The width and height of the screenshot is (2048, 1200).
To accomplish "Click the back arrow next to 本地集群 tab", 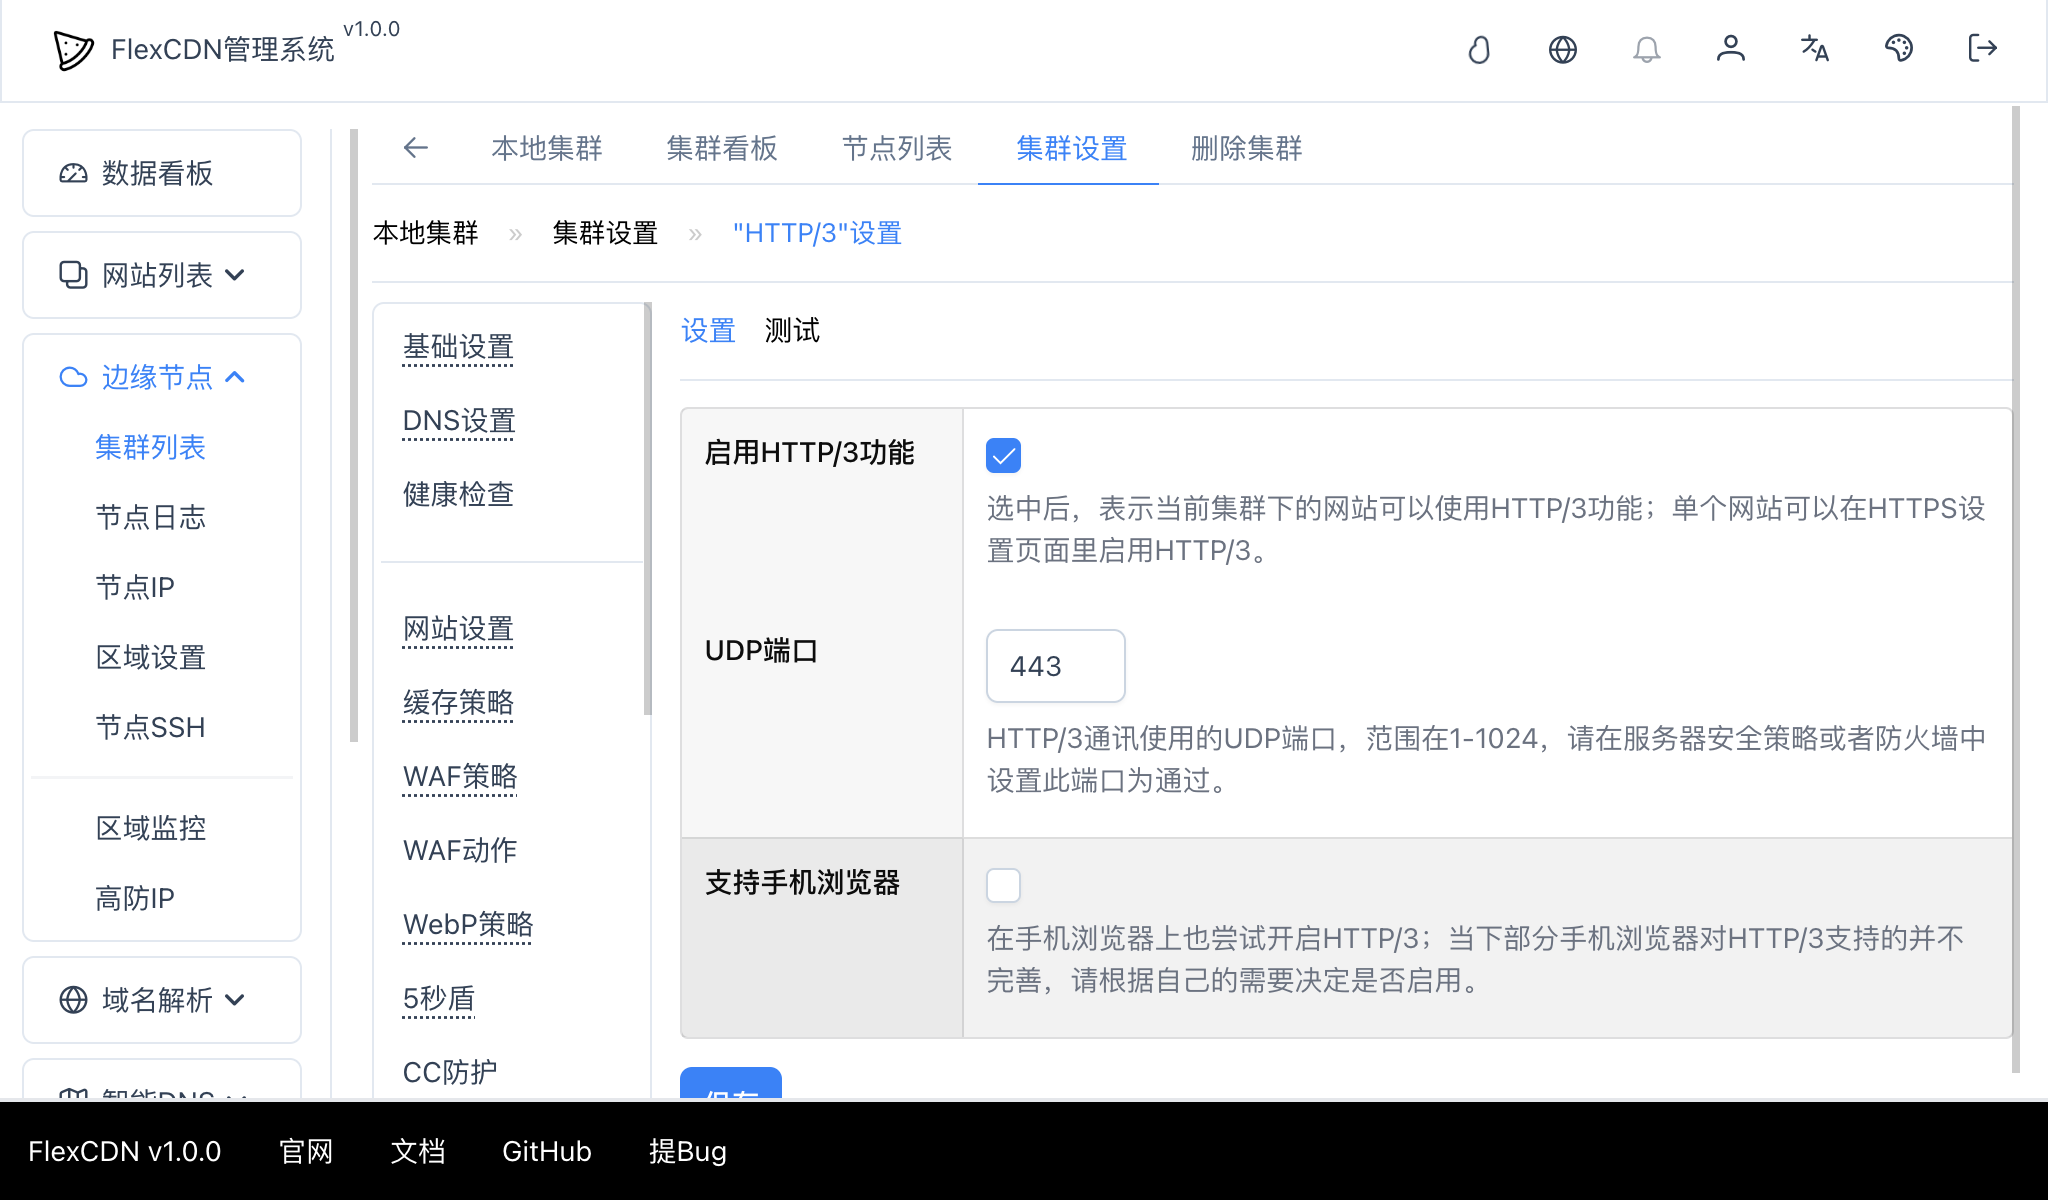I will tap(416, 148).
